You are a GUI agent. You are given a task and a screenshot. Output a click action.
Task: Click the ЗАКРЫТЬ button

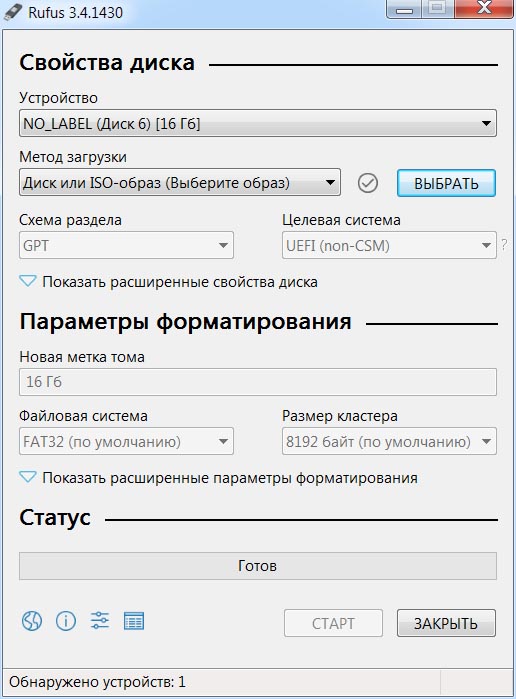(446, 623)
